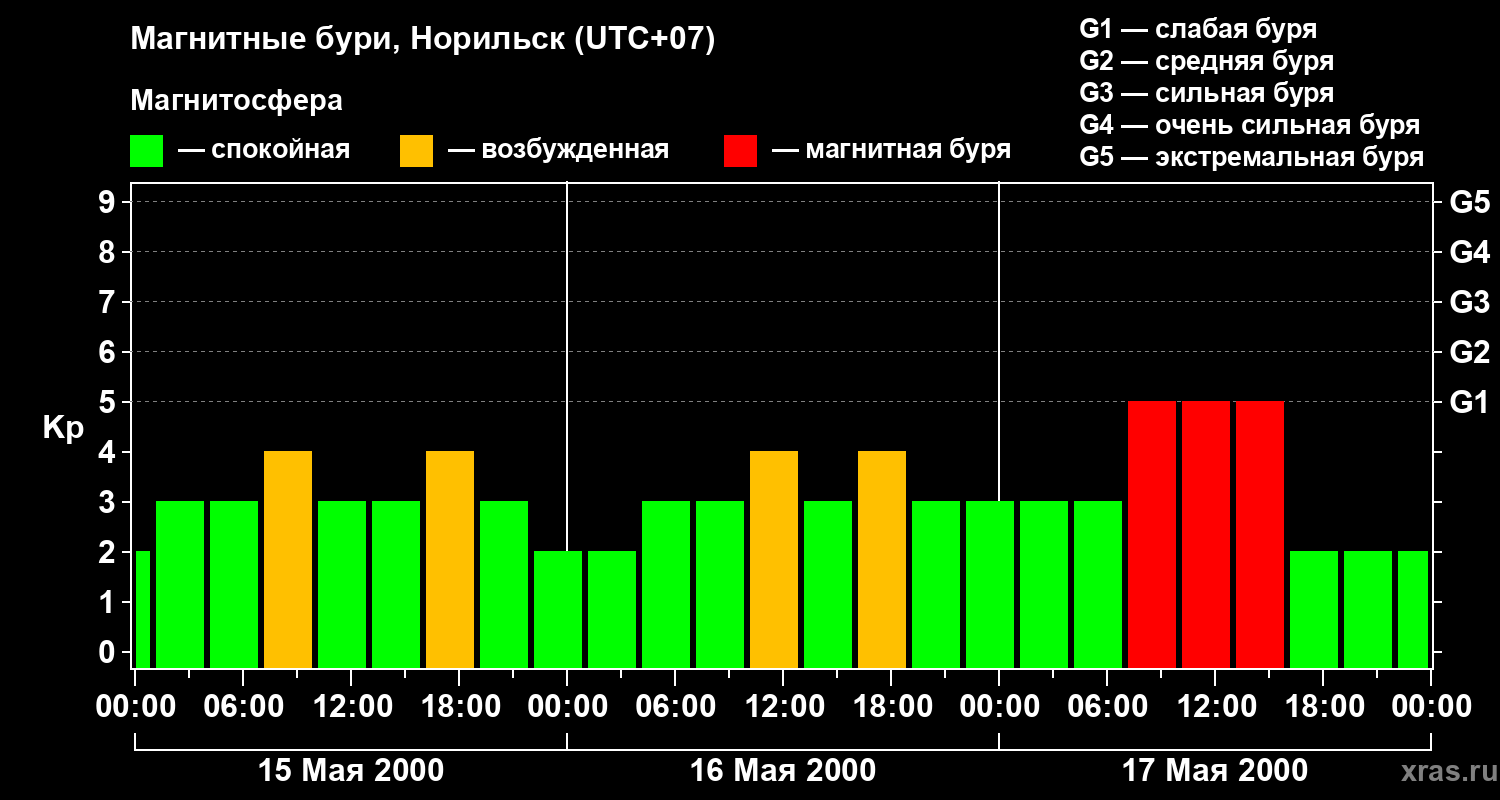Click the orange 'возбужденная' legend swatch
This screenshot has height=800, width=1500.
[x=416, y=151]
